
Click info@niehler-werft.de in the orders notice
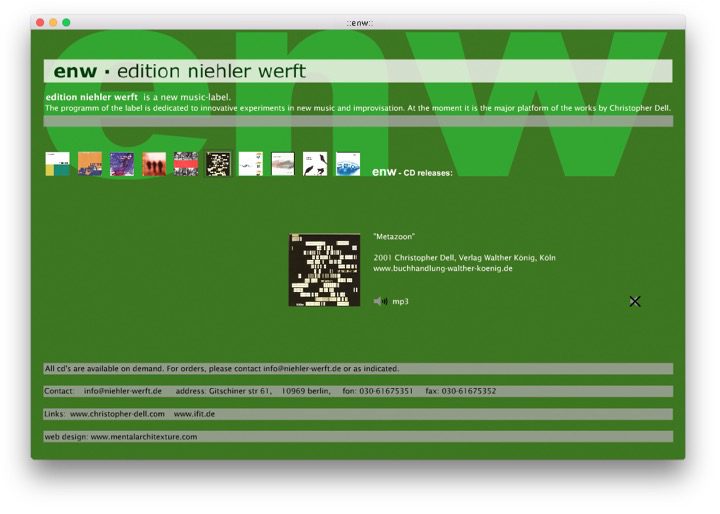[302, 368]
